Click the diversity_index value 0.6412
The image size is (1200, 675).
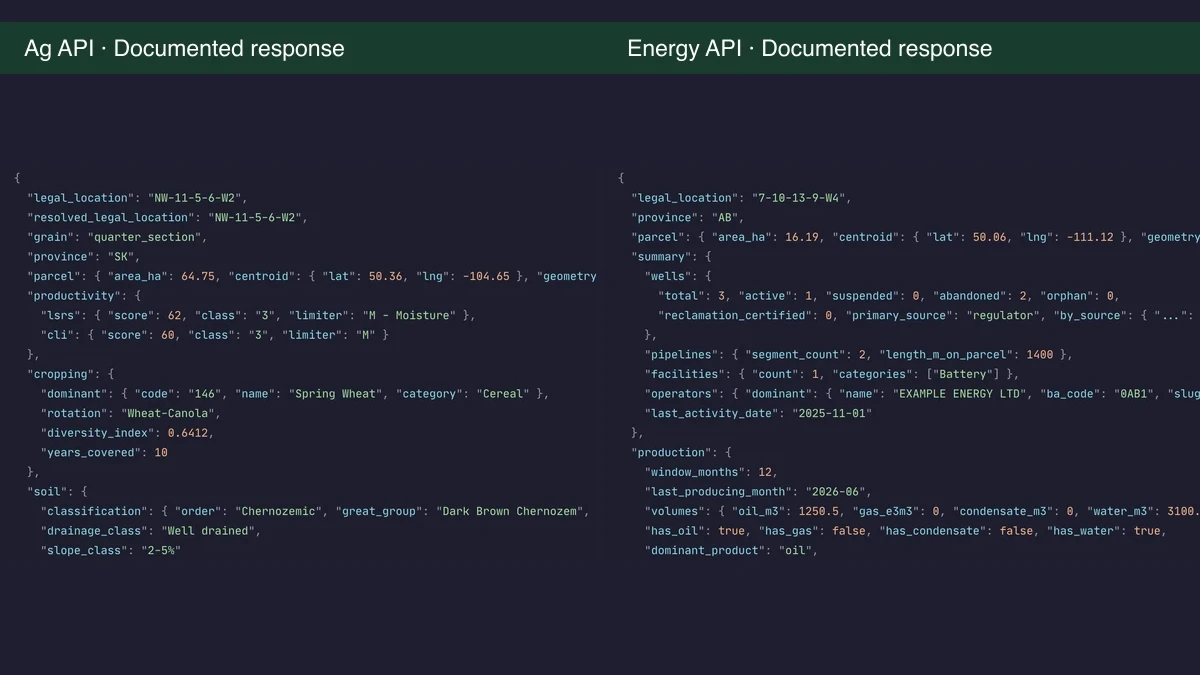click(x=190, y=433)
